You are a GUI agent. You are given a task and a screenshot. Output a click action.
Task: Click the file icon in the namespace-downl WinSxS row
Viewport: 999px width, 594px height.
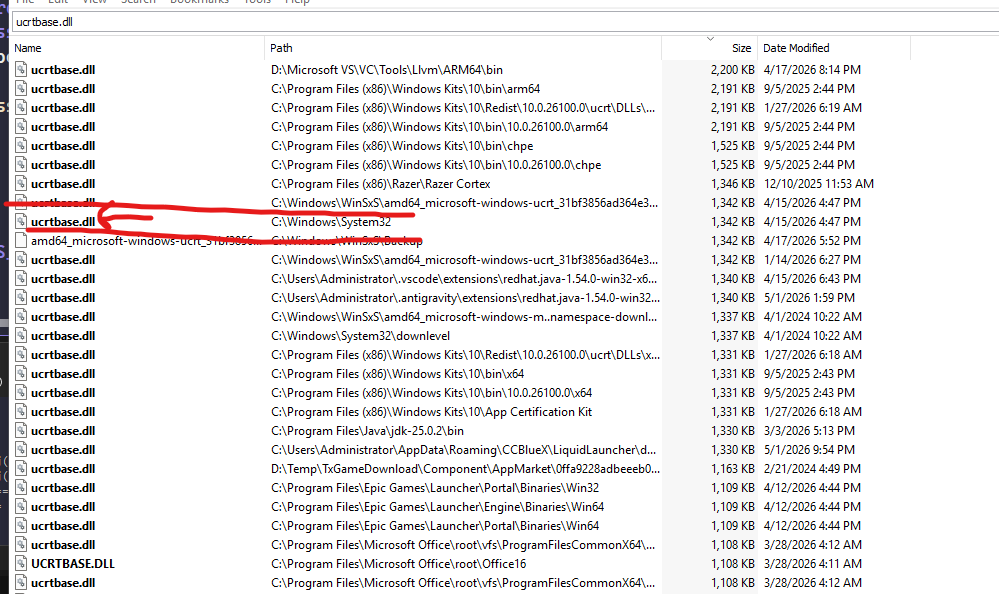coord(21,317)
